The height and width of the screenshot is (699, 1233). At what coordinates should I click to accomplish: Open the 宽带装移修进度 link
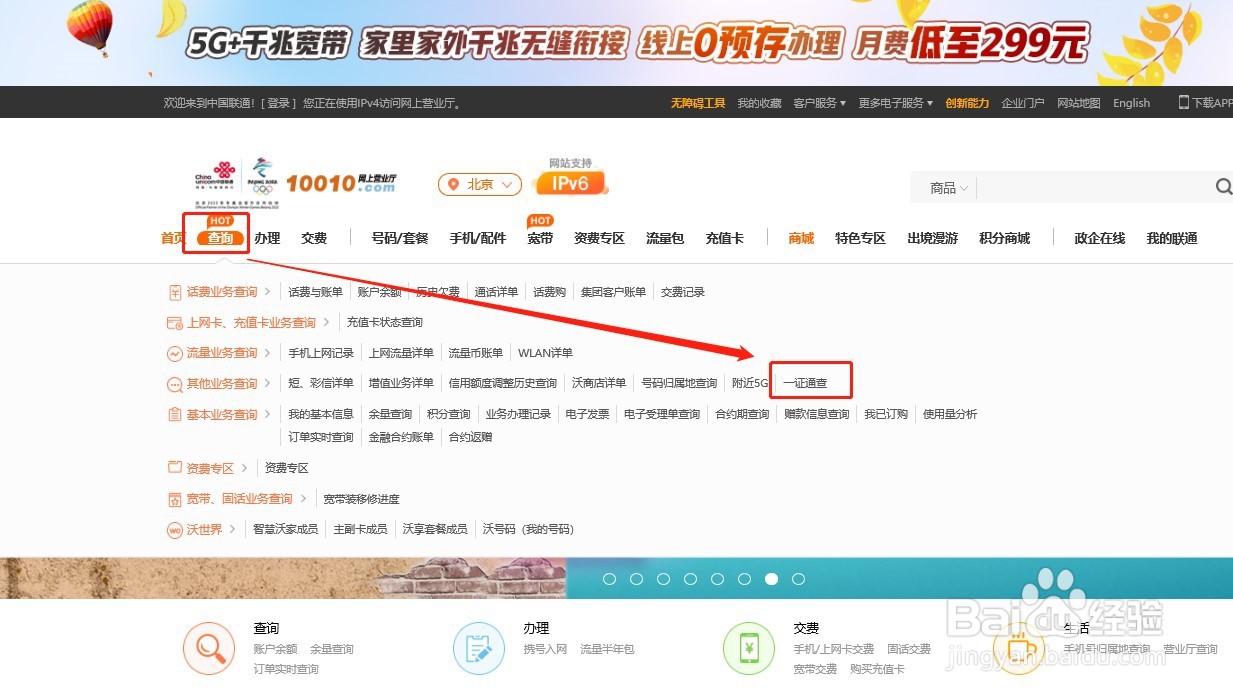coord(361,499)
